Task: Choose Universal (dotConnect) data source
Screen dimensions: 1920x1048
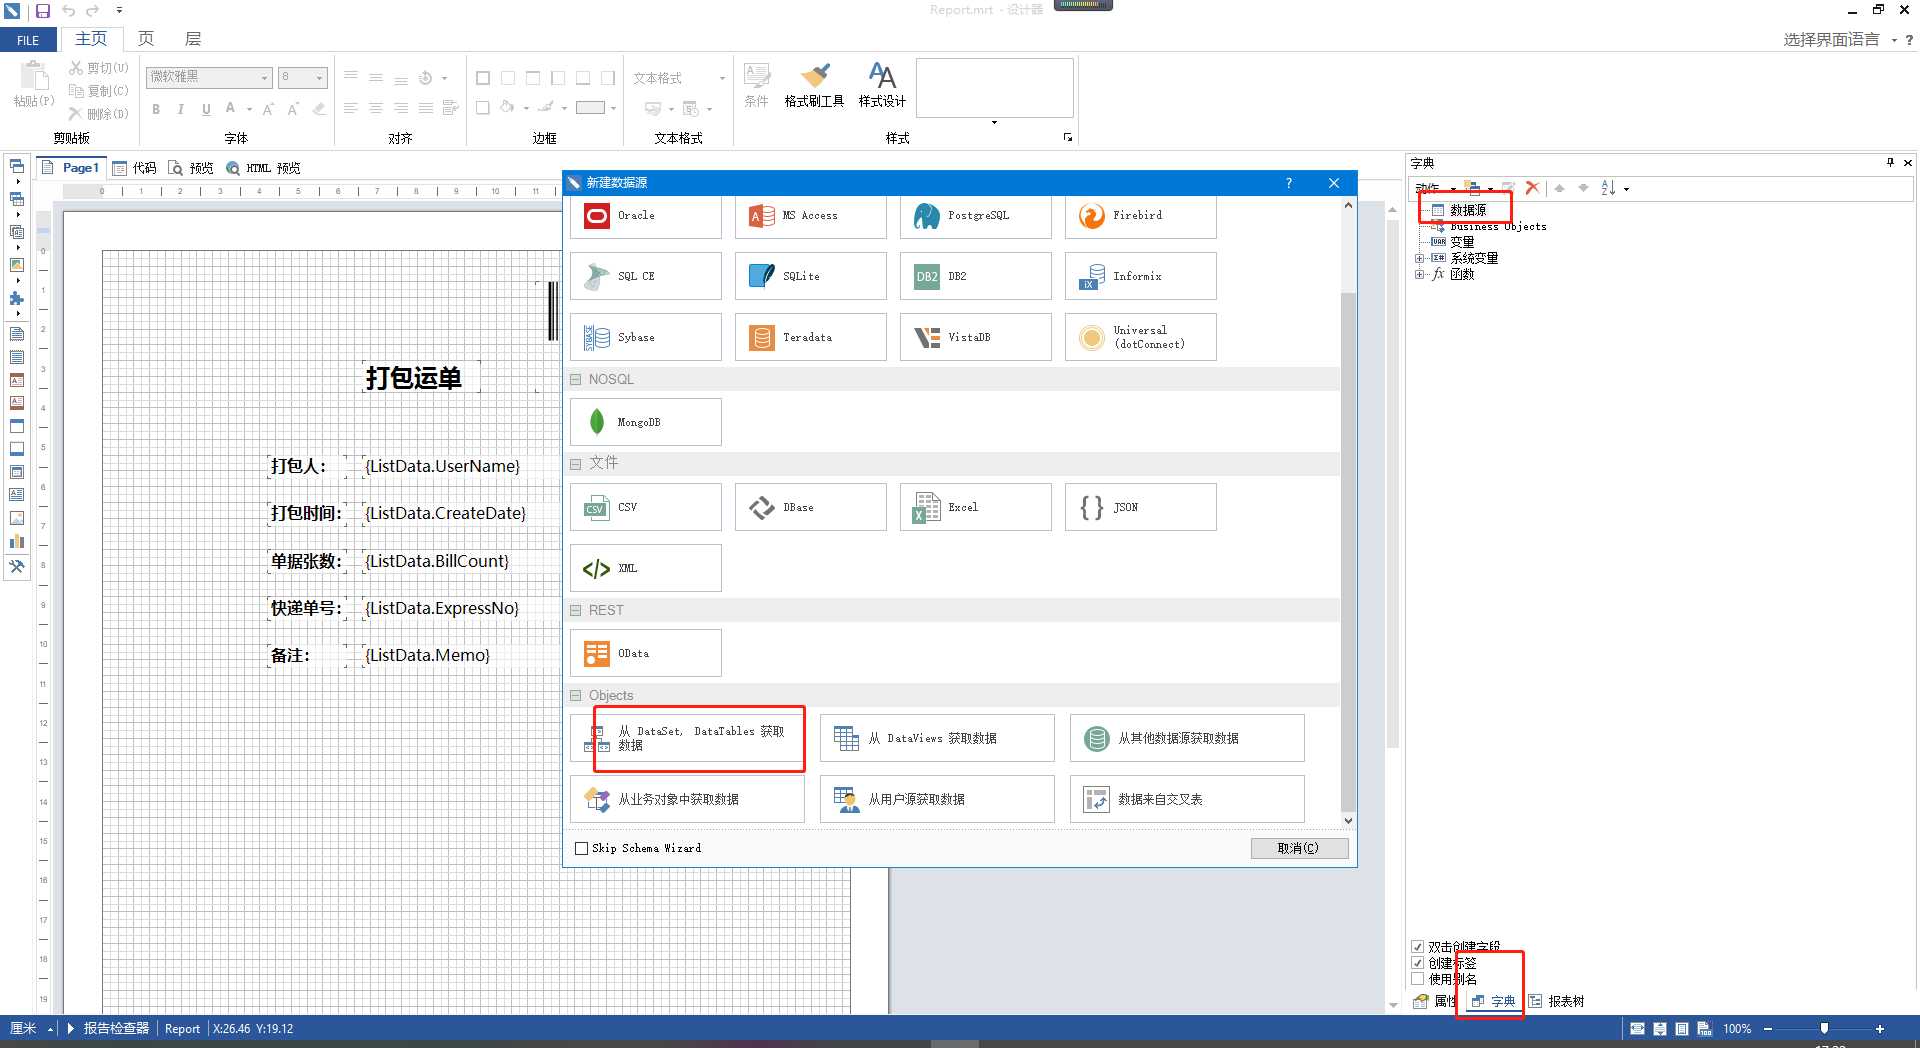Action: tap(1140, 337)
